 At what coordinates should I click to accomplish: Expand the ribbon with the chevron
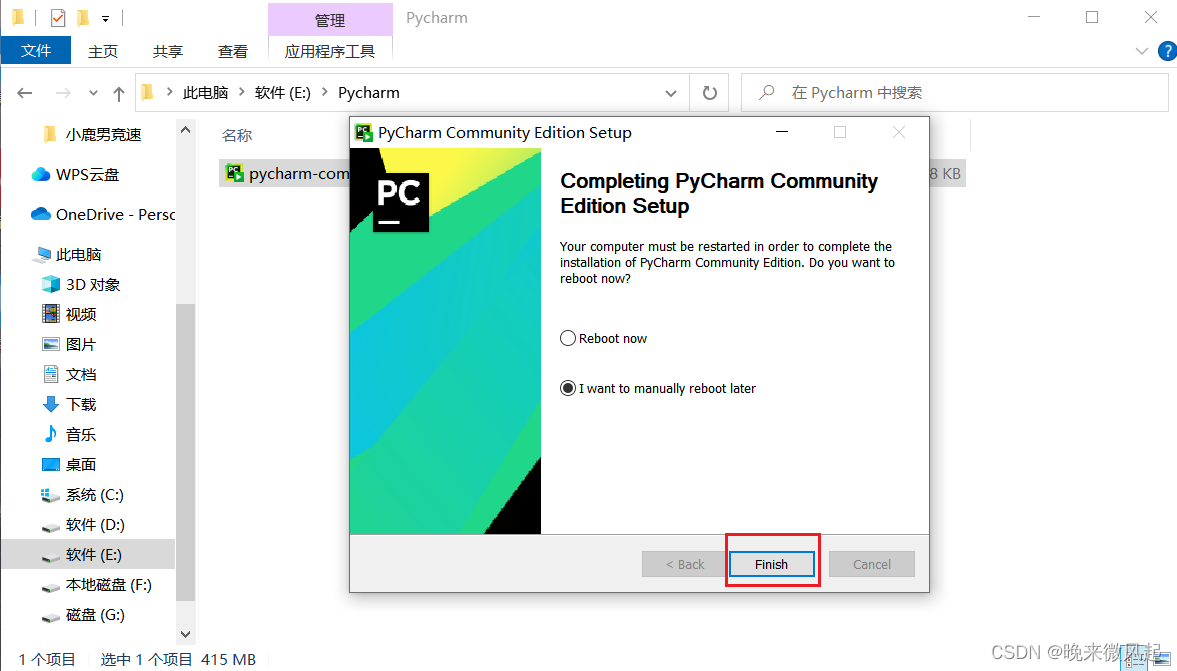1142,51
